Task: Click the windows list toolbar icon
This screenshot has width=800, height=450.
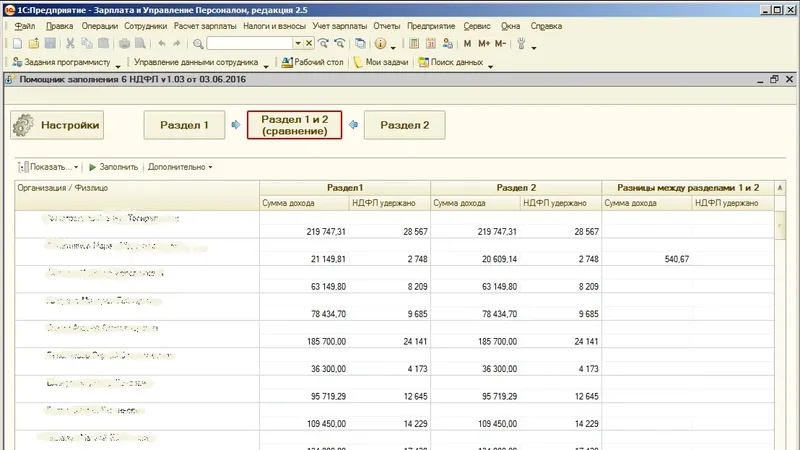Action: (360, 44)
